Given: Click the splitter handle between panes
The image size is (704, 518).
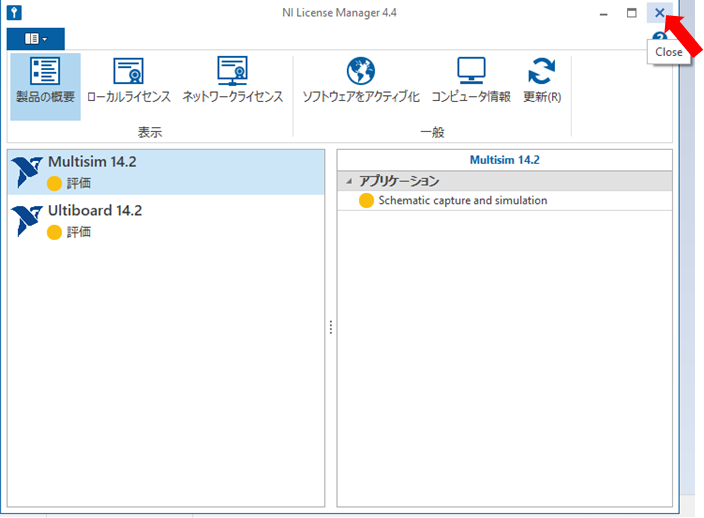Looking at the screenshot, I should [x=331, y=327].
